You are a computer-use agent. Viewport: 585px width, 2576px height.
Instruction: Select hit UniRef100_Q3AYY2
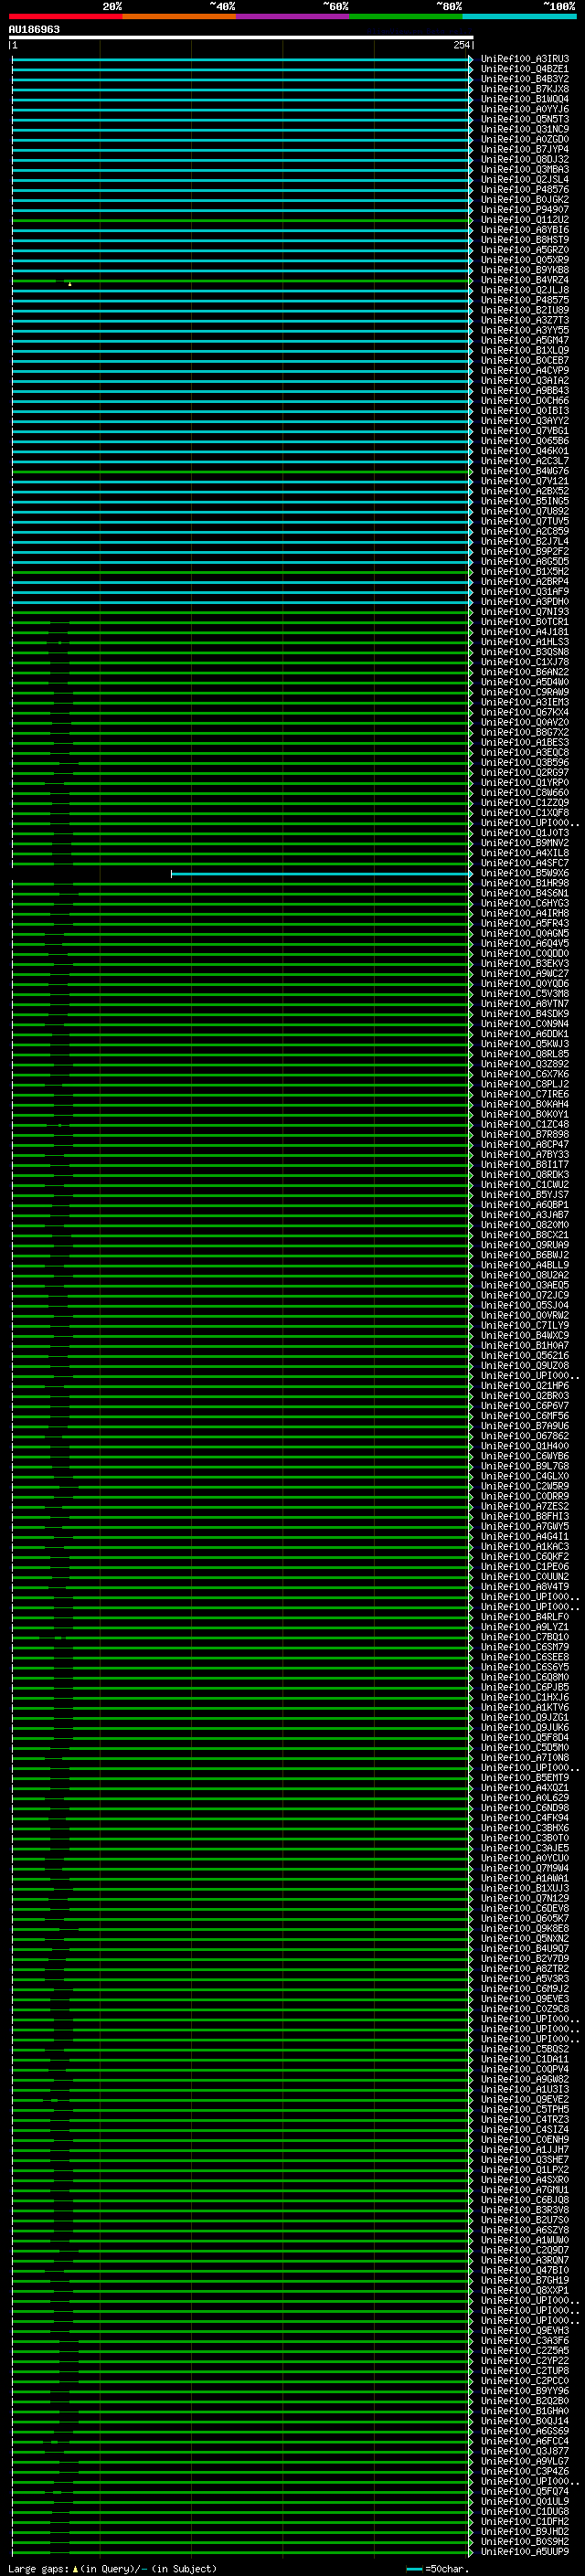pos(525,421)
